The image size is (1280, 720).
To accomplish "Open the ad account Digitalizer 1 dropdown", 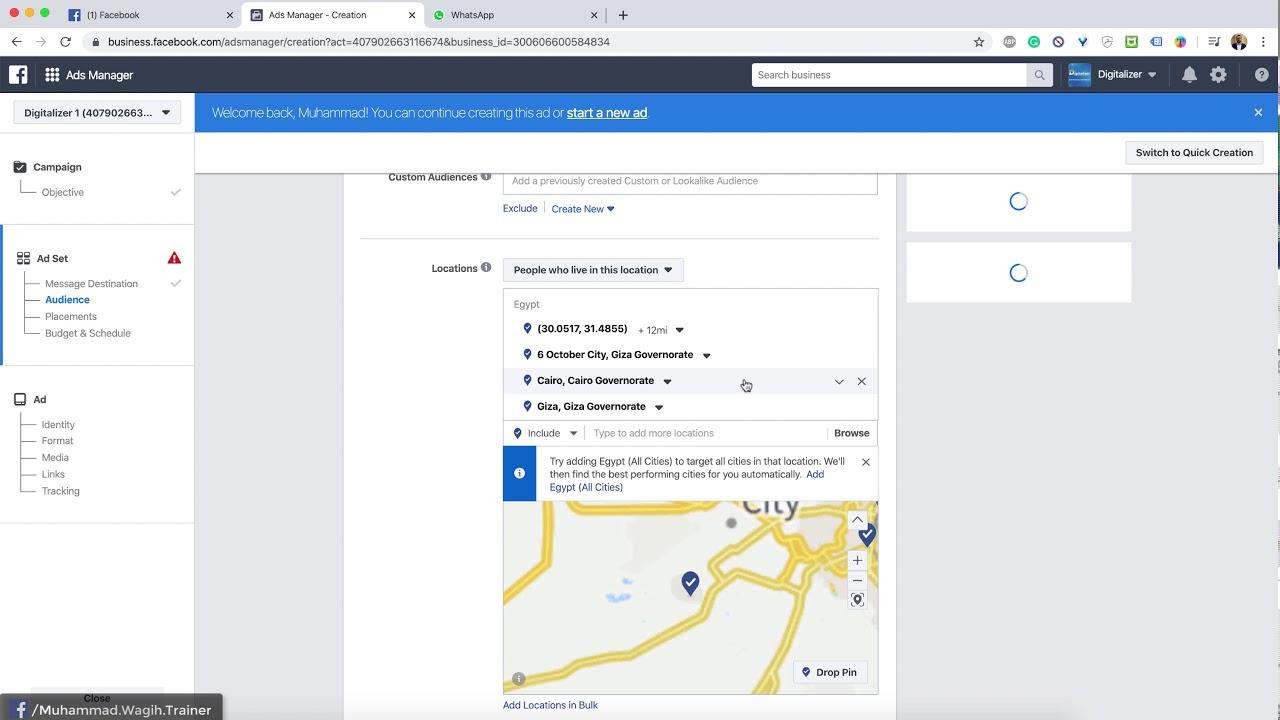I will pyautogui.click(x=97, y=113).
